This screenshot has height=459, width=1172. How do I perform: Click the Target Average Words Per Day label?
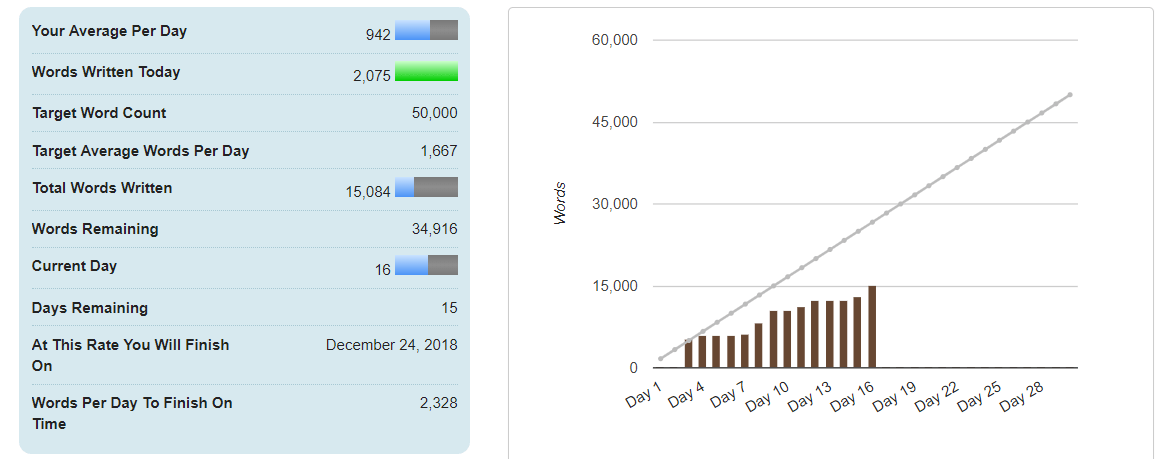tap(140, 151)
